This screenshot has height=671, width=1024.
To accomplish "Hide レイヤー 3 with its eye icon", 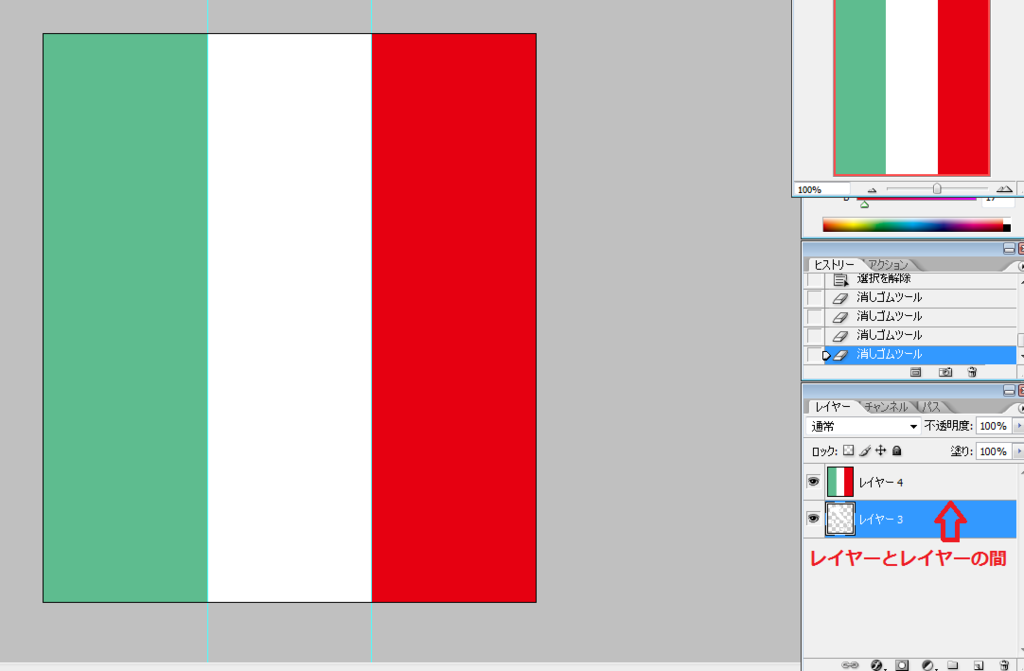I will point(813,519).
